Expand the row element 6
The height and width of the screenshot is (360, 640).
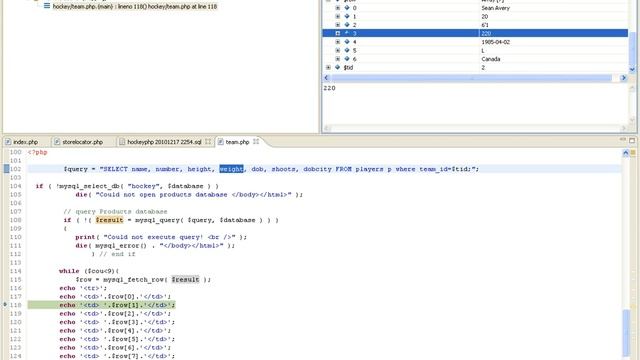(338, 59)
